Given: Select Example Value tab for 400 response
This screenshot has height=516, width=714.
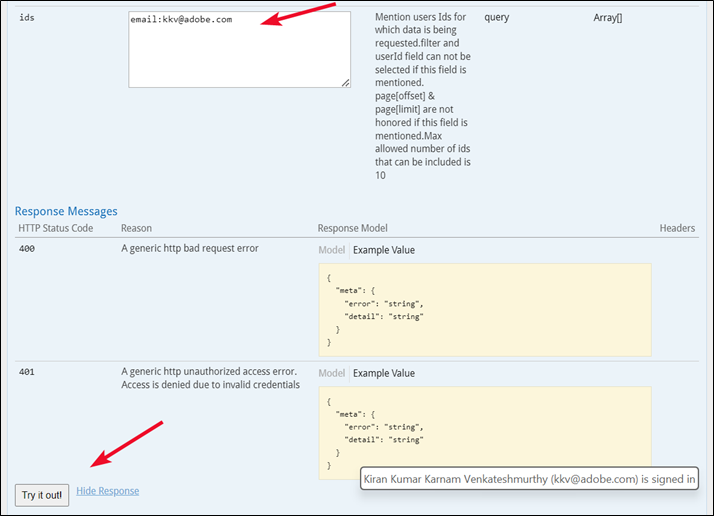Looking at the screenshot, I should [384, 250].
